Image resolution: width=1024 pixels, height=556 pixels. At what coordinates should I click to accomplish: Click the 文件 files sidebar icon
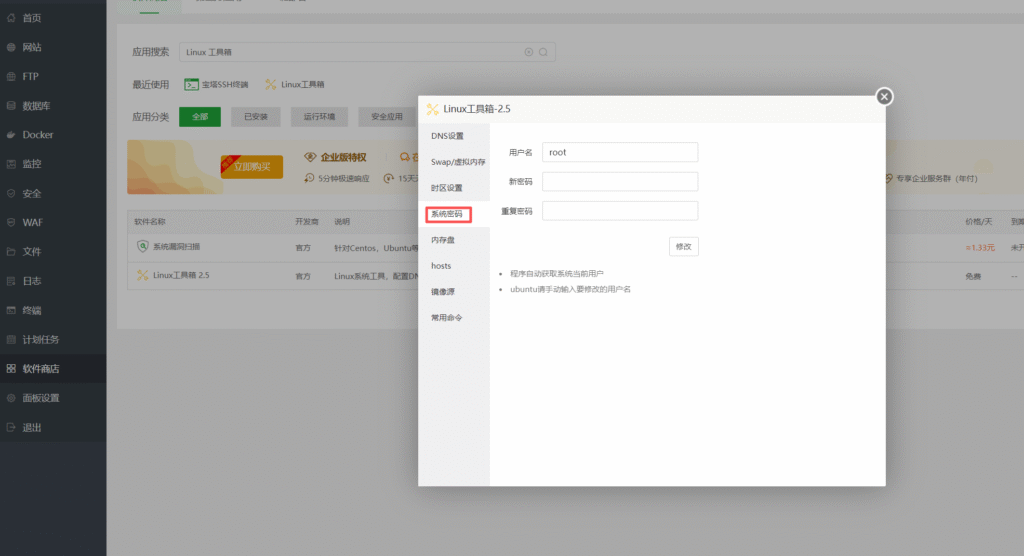click(12, 252)
